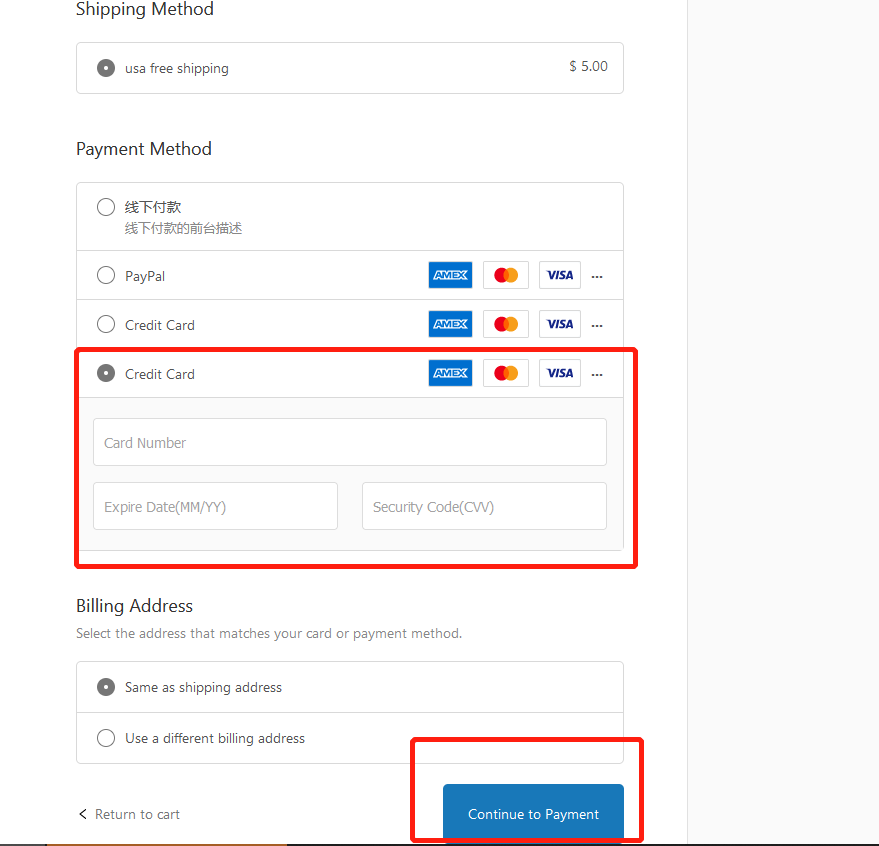Click the AMEX icon in selected Credit Card row
This screenshot has height=846, width=879.
tap(450, 373)
